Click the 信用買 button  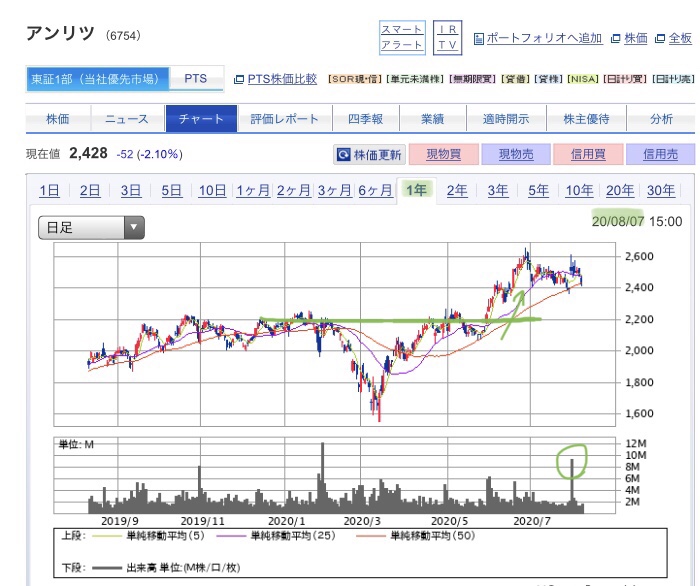588,154
